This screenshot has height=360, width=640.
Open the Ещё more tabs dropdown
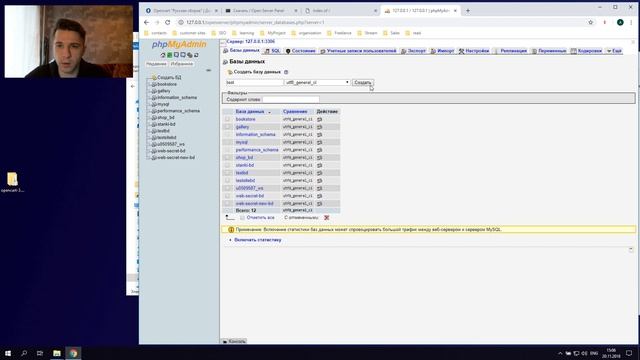[x=614, y=51]
